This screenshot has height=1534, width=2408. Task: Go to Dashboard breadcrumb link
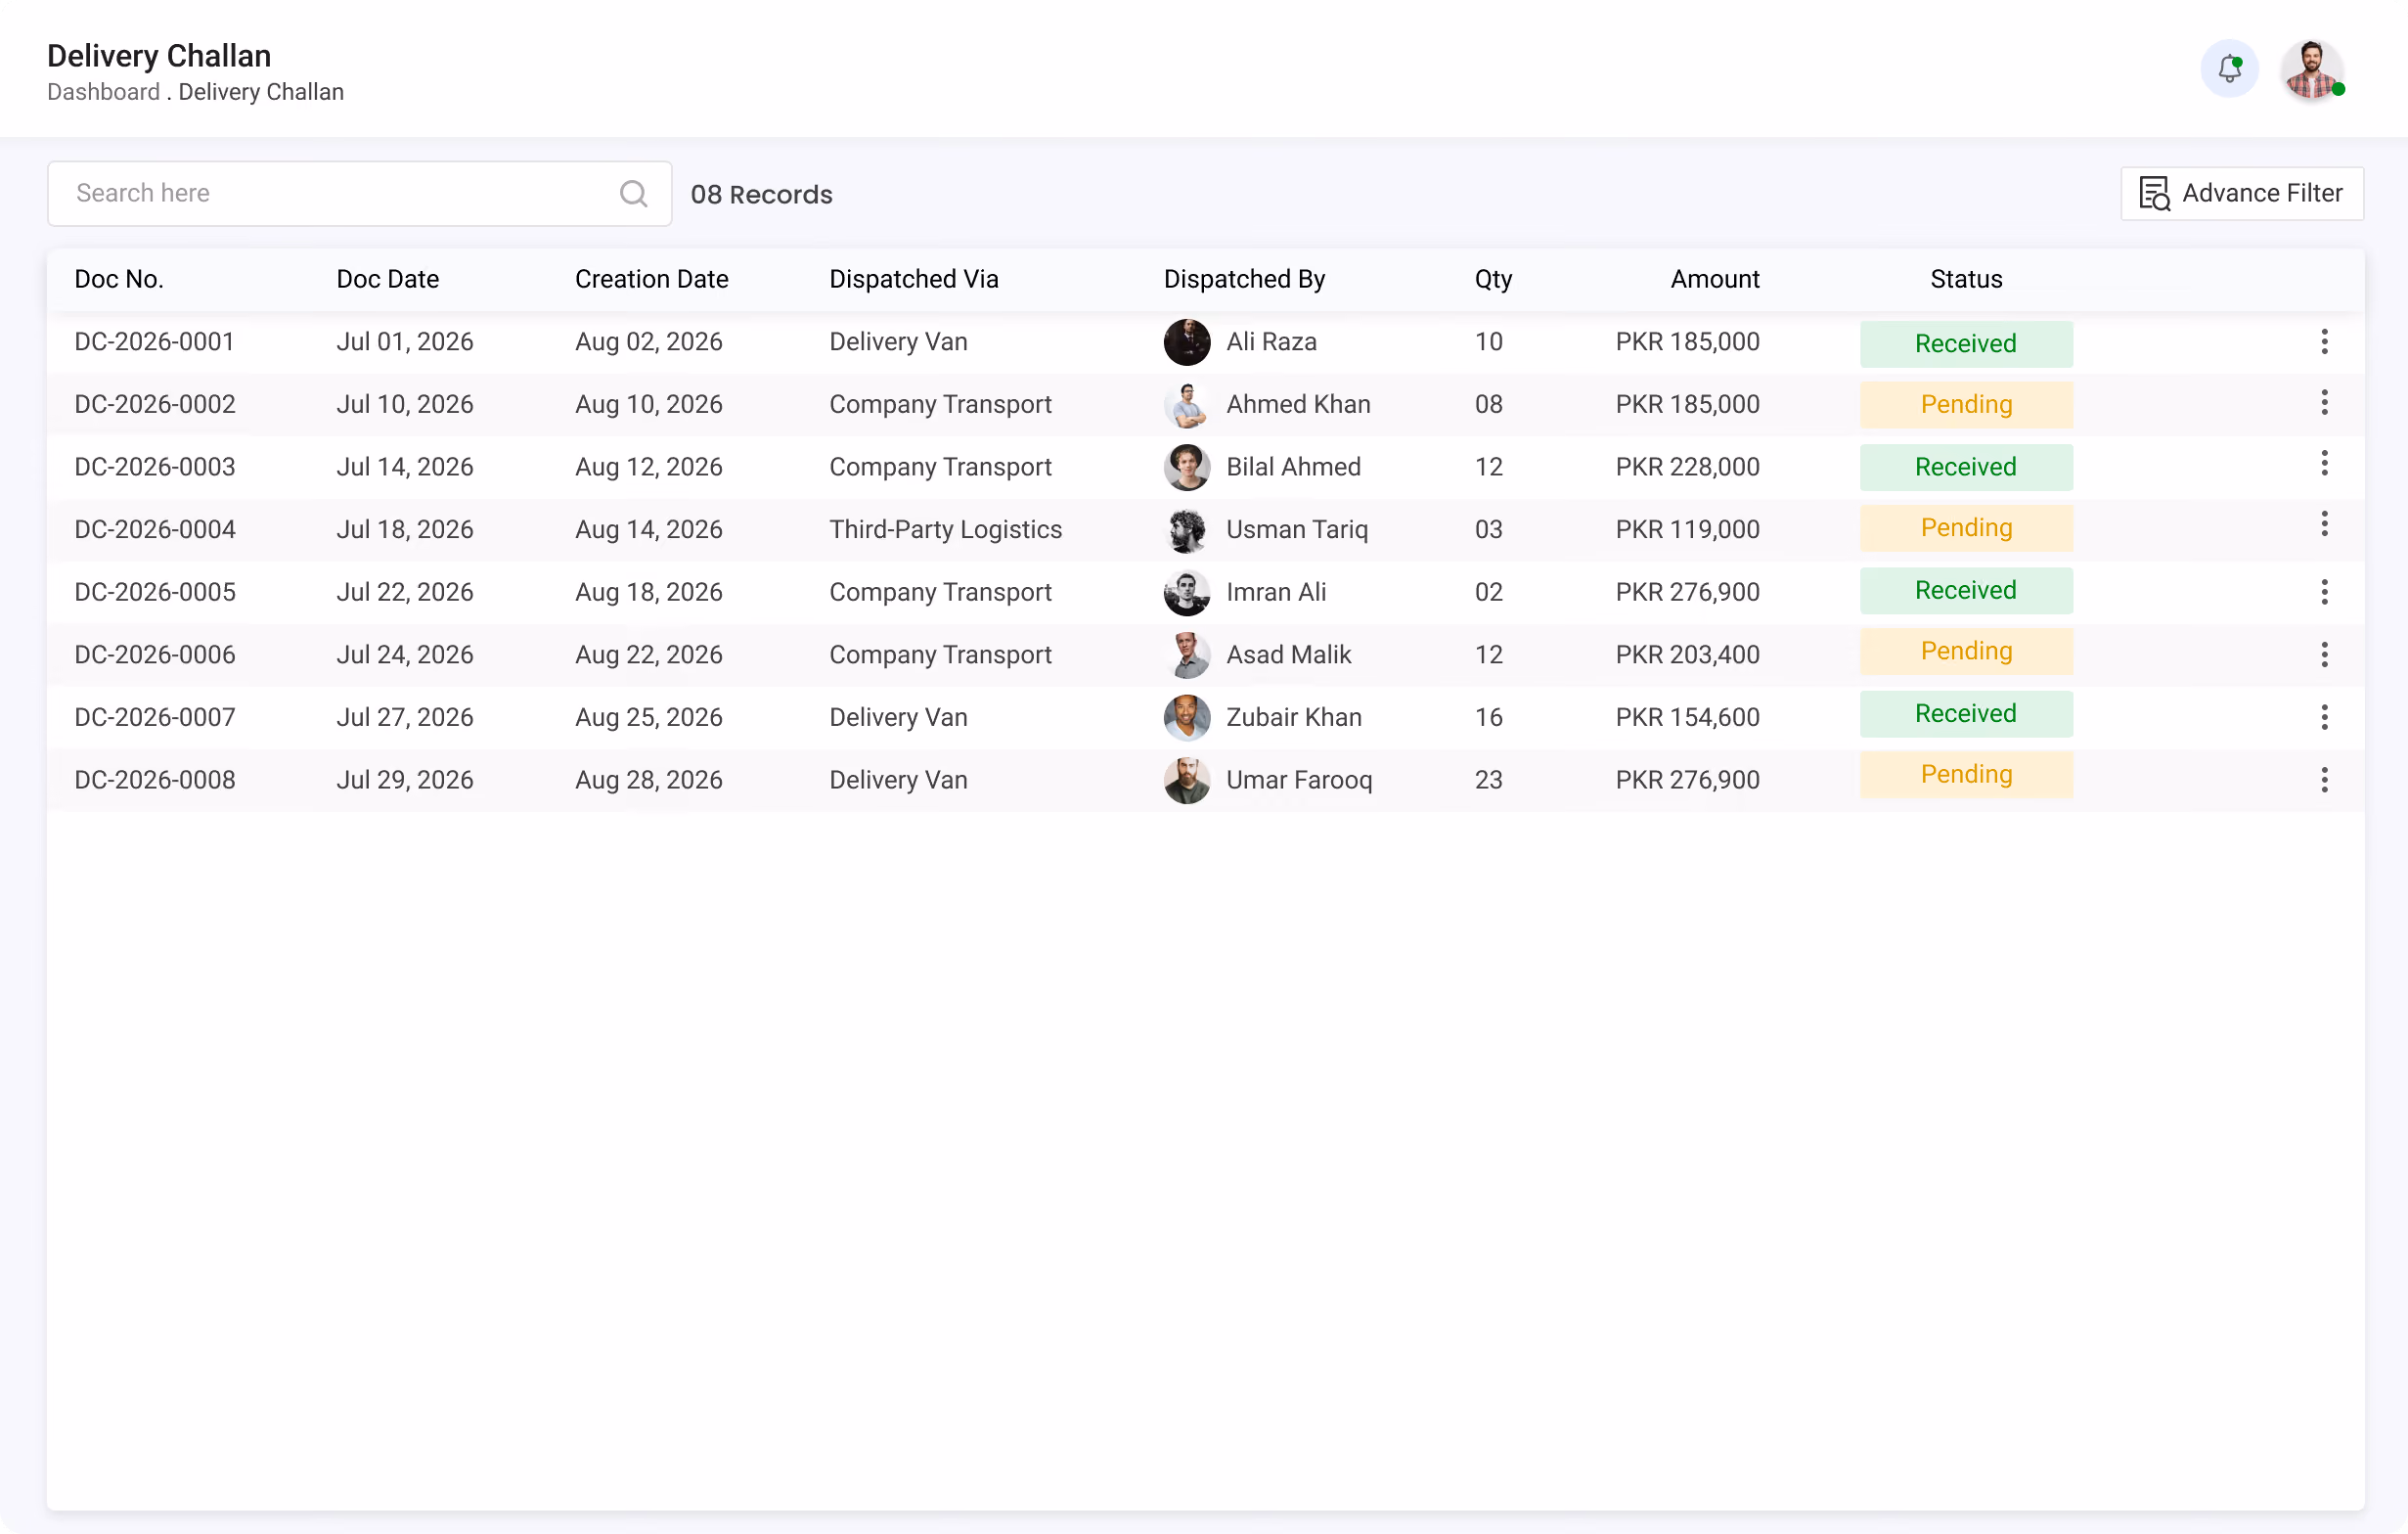103,92
